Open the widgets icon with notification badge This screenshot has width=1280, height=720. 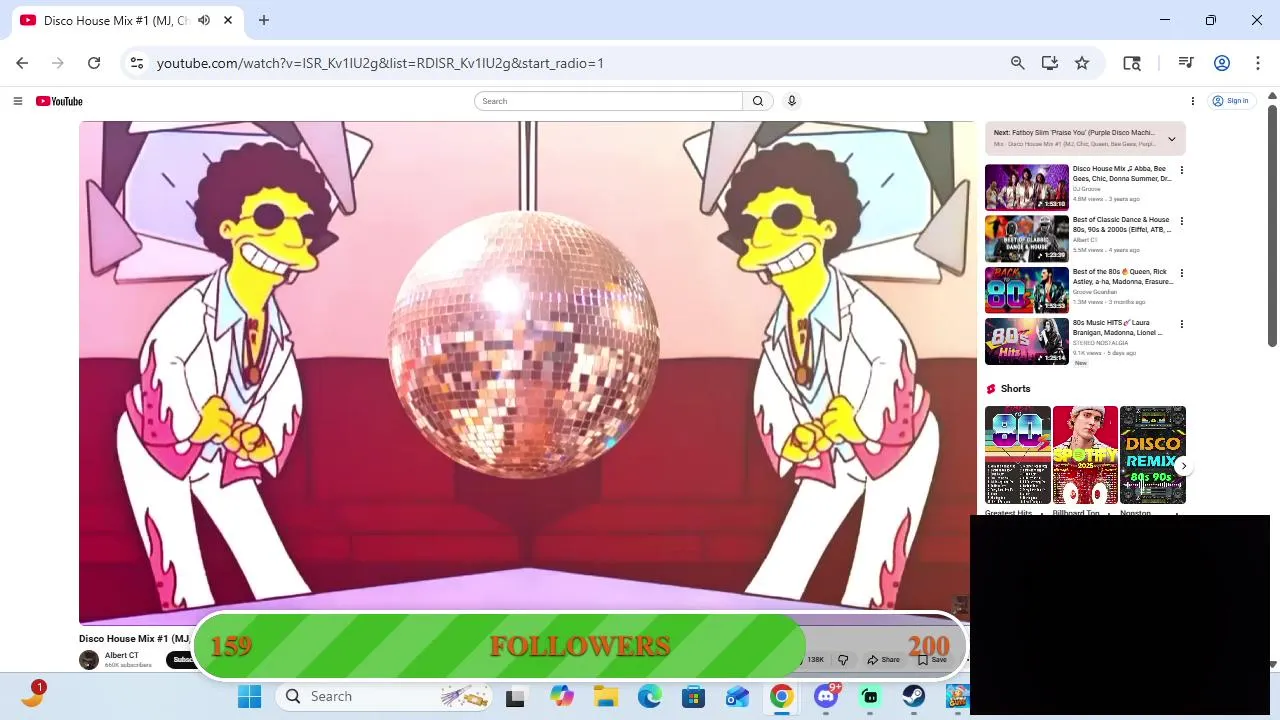tap(32, 695)
